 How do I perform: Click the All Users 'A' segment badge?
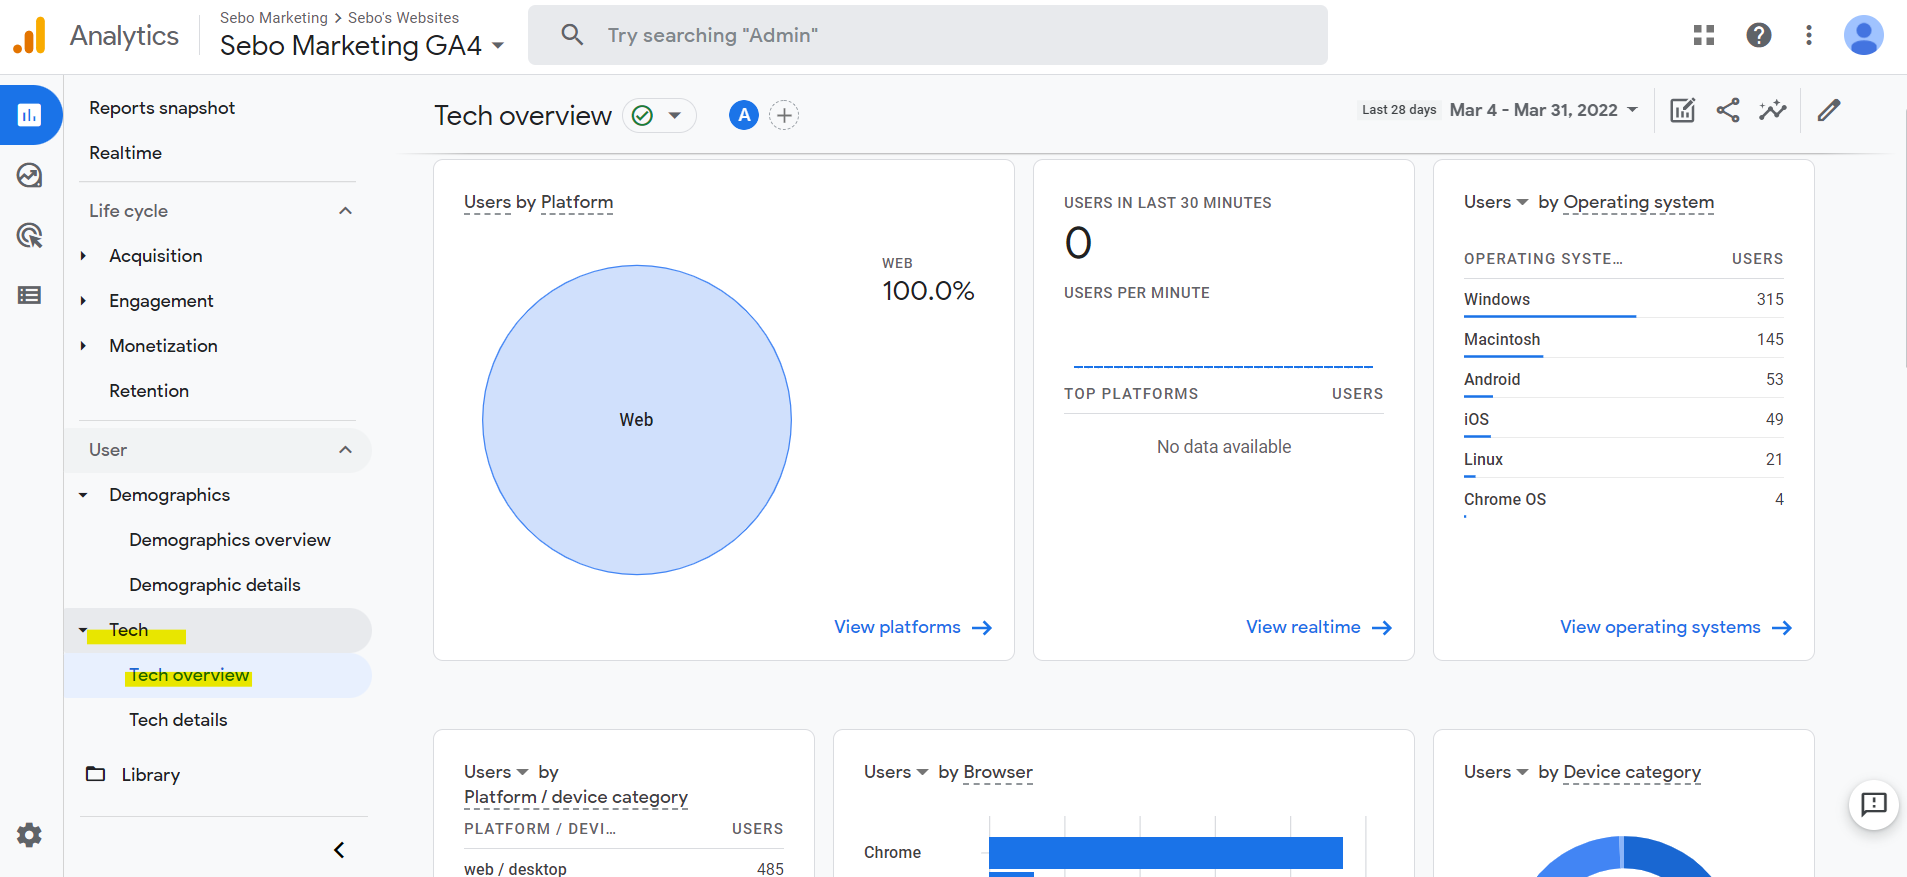point(744,116)
